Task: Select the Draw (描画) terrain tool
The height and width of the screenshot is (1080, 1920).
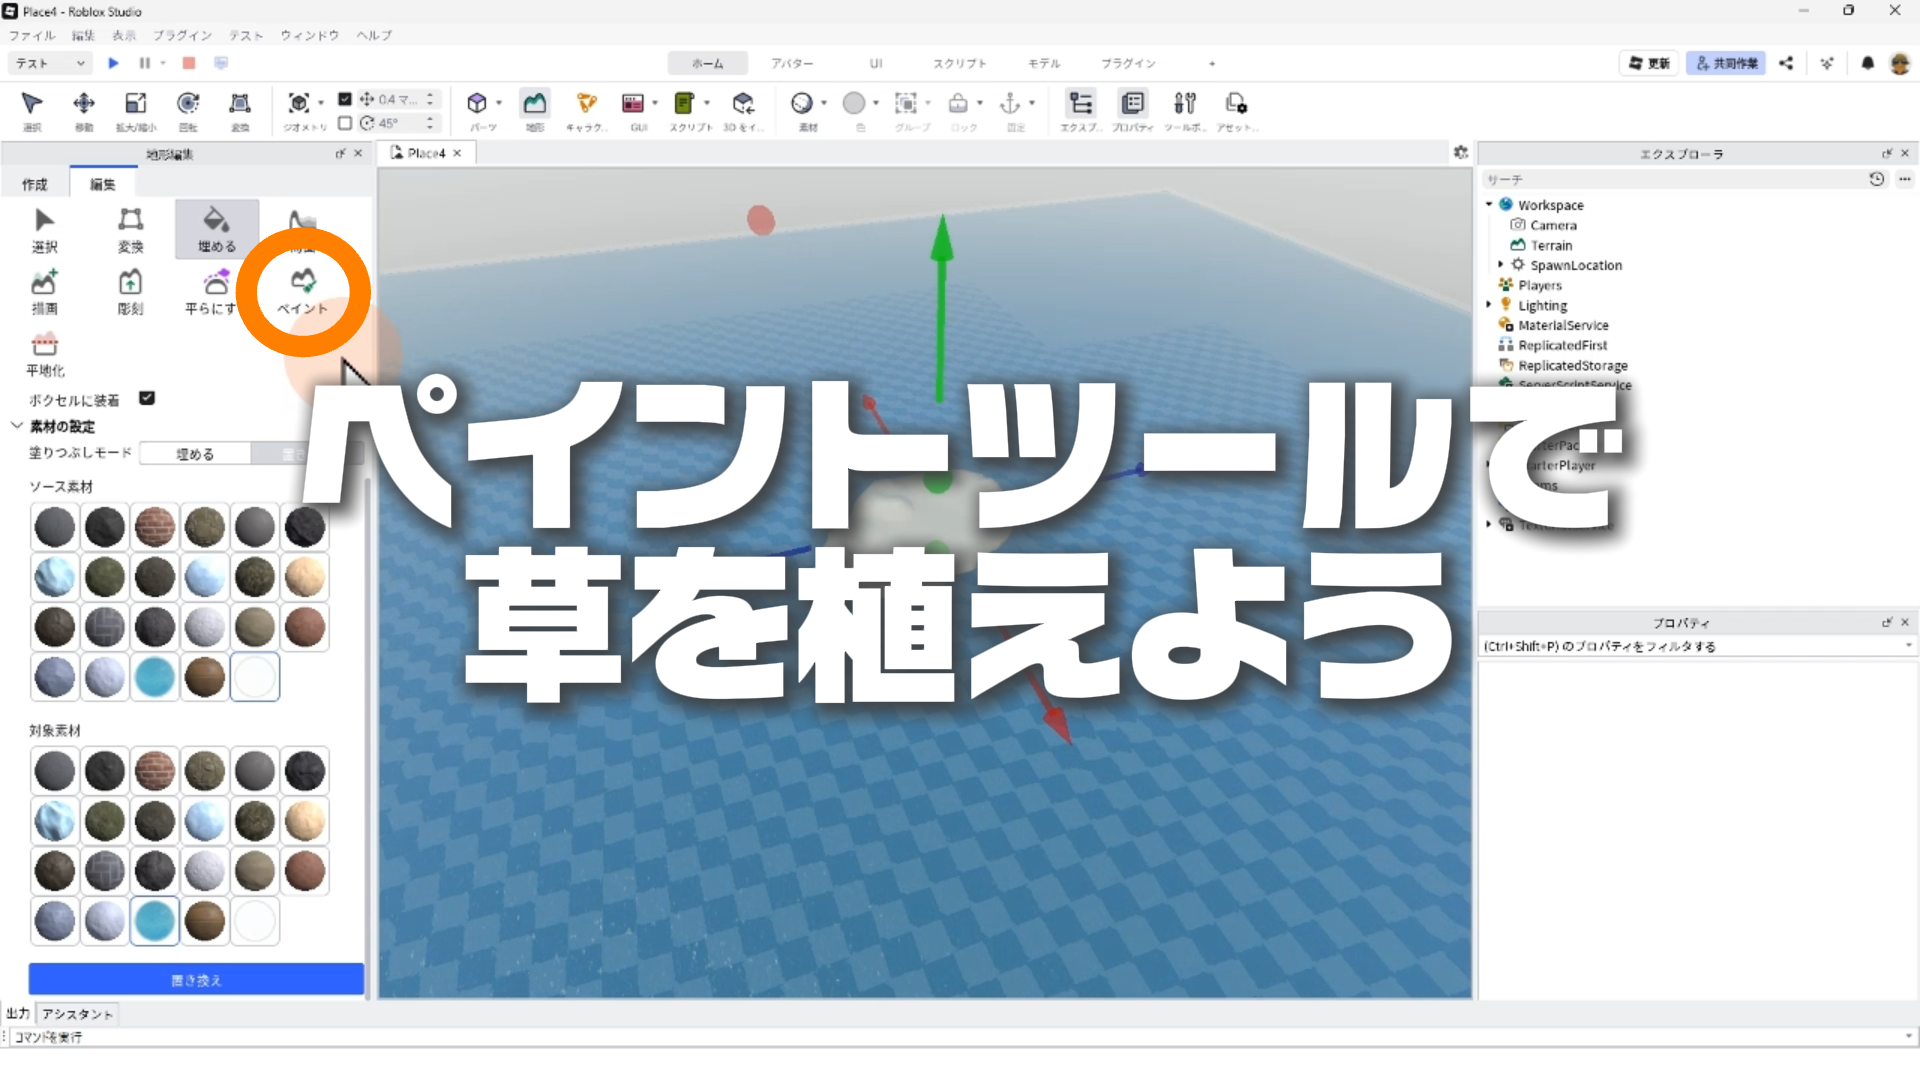Action: [45, 290]
